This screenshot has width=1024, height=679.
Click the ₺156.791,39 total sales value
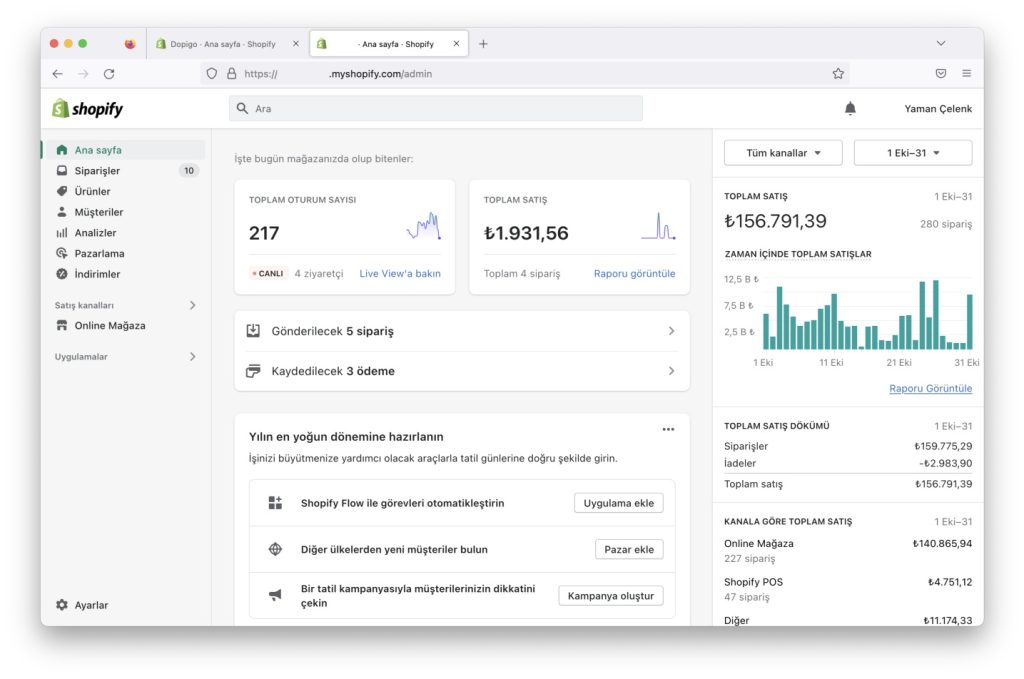tap(775, 221)
